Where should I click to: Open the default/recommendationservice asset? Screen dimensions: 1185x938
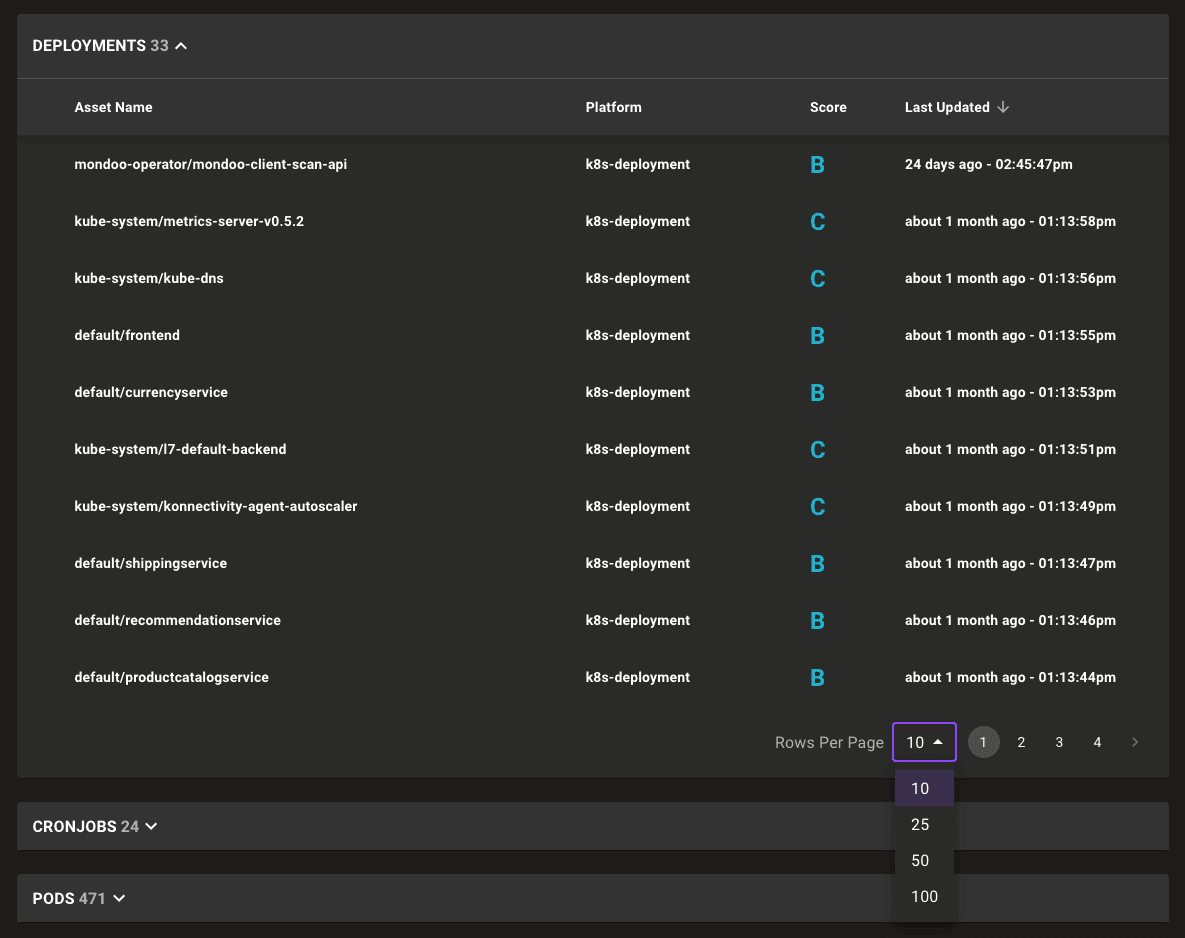[x=177, y=620]
